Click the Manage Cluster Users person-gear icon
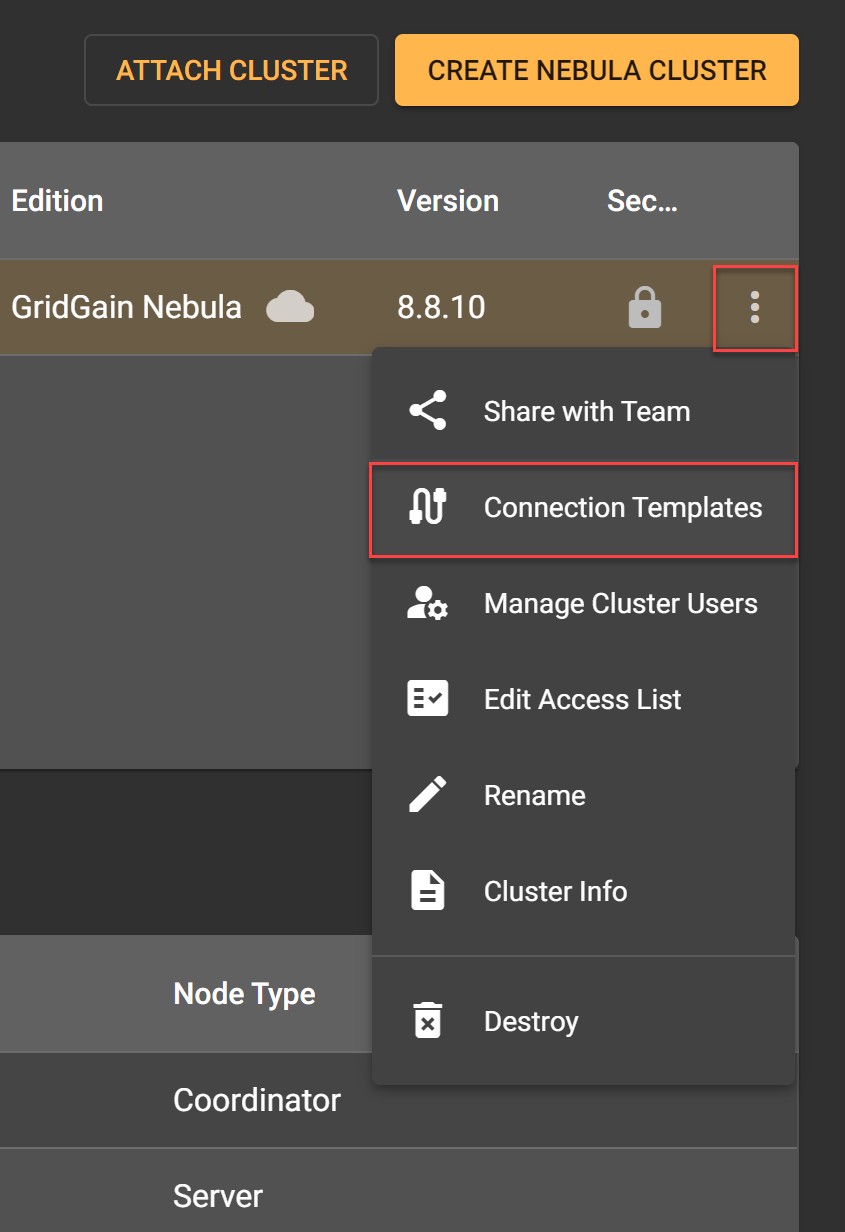The height and width of the screenshot is (1232, 845). pyautogui.click(x=428, y=603)
